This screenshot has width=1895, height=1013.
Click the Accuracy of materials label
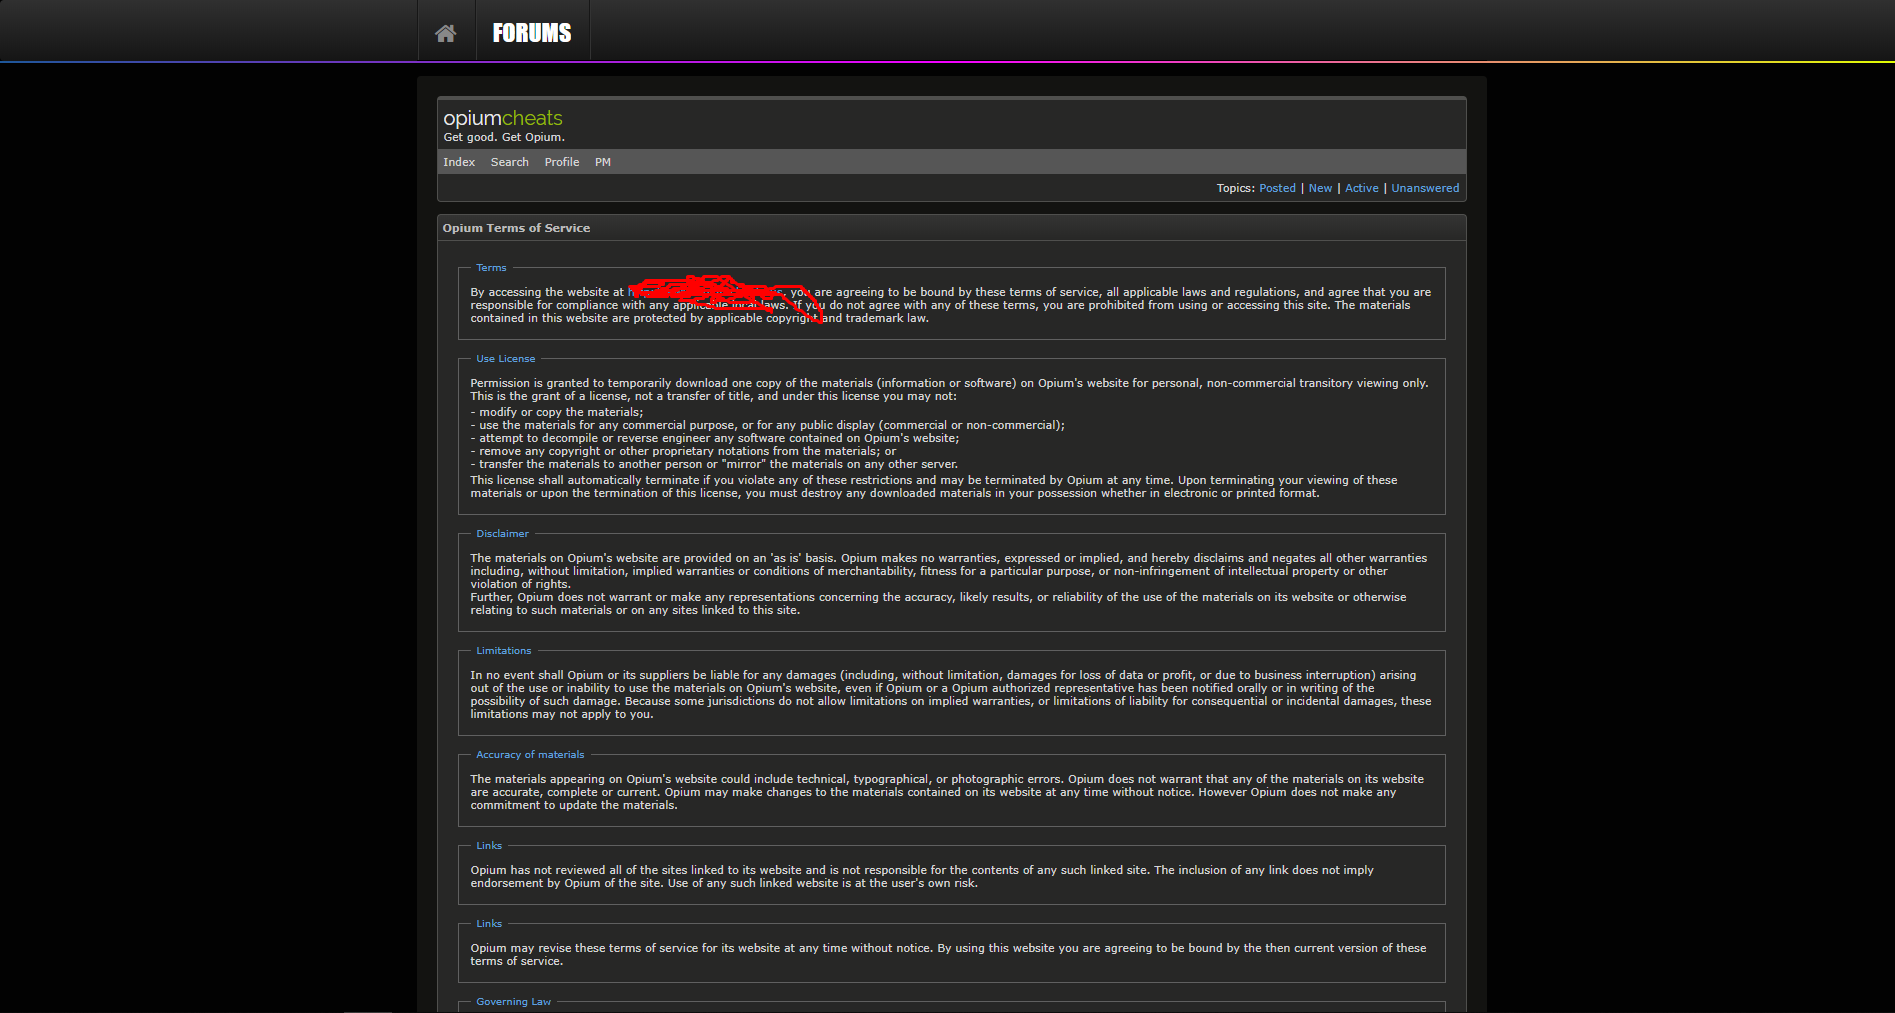coord(530,755)
